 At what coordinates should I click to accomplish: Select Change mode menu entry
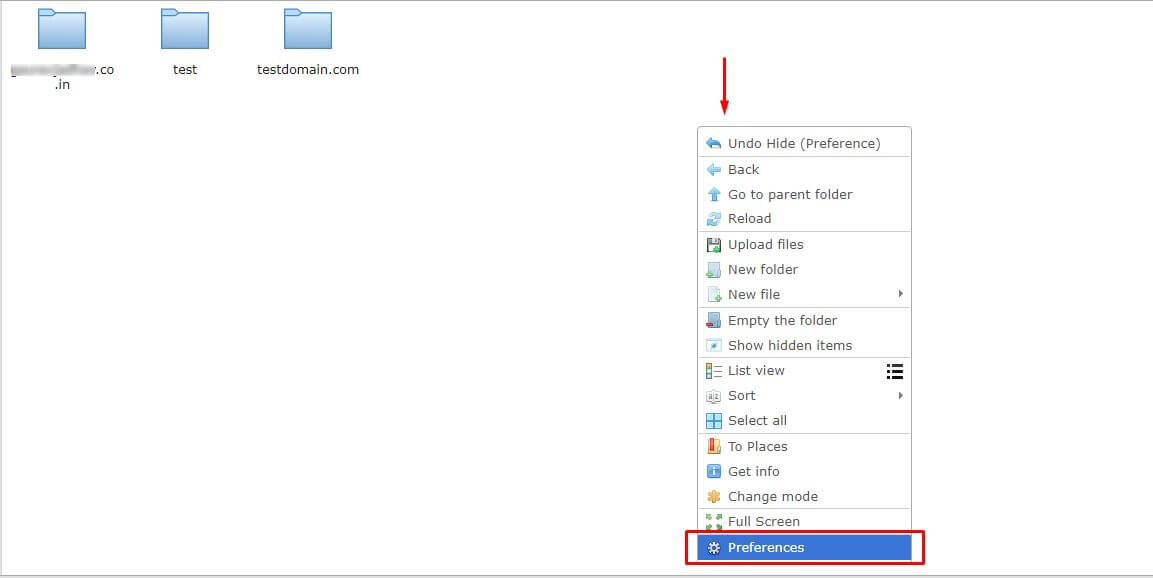(x=804, y=496)
